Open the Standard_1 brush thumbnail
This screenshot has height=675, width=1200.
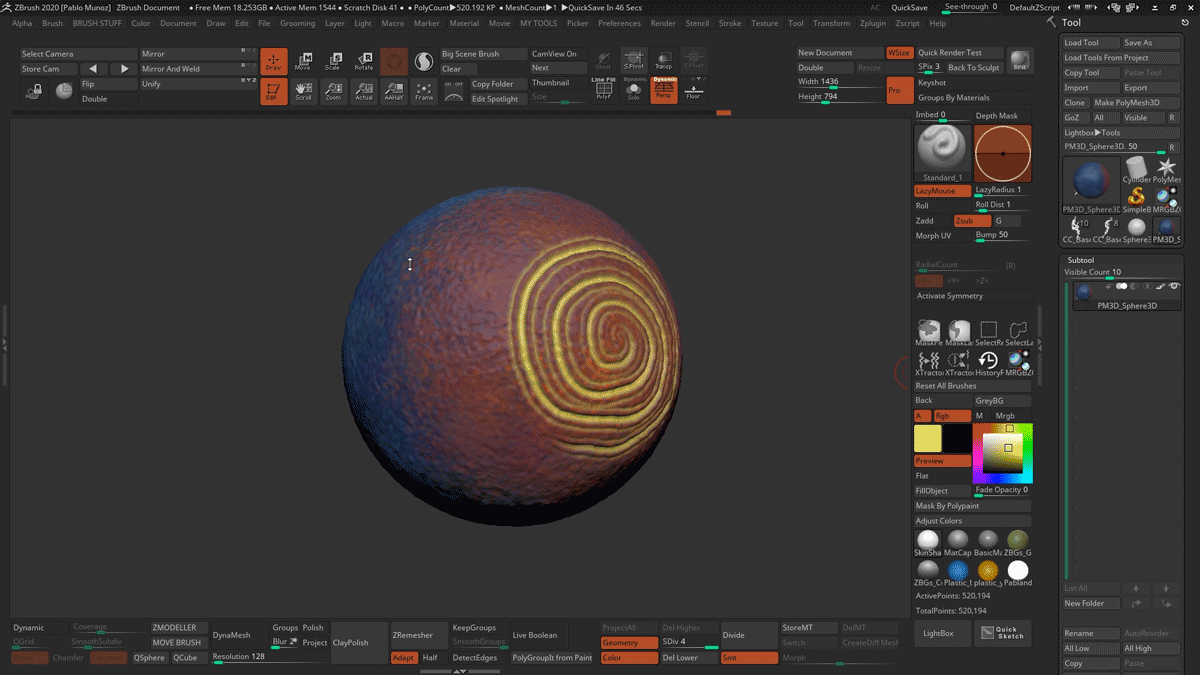click(941, 153)
